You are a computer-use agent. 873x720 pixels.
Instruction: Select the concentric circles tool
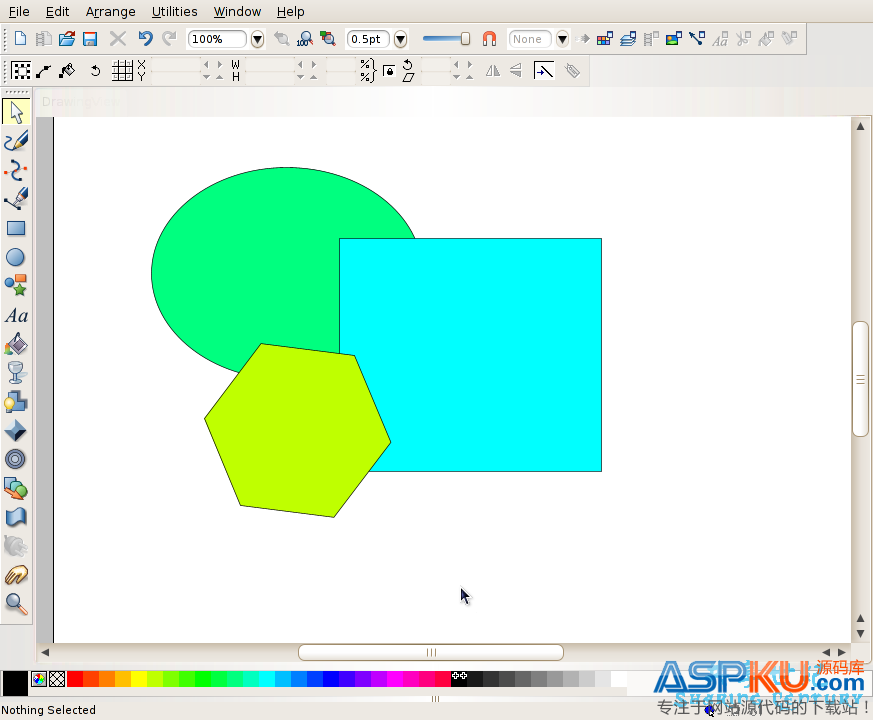16,459
